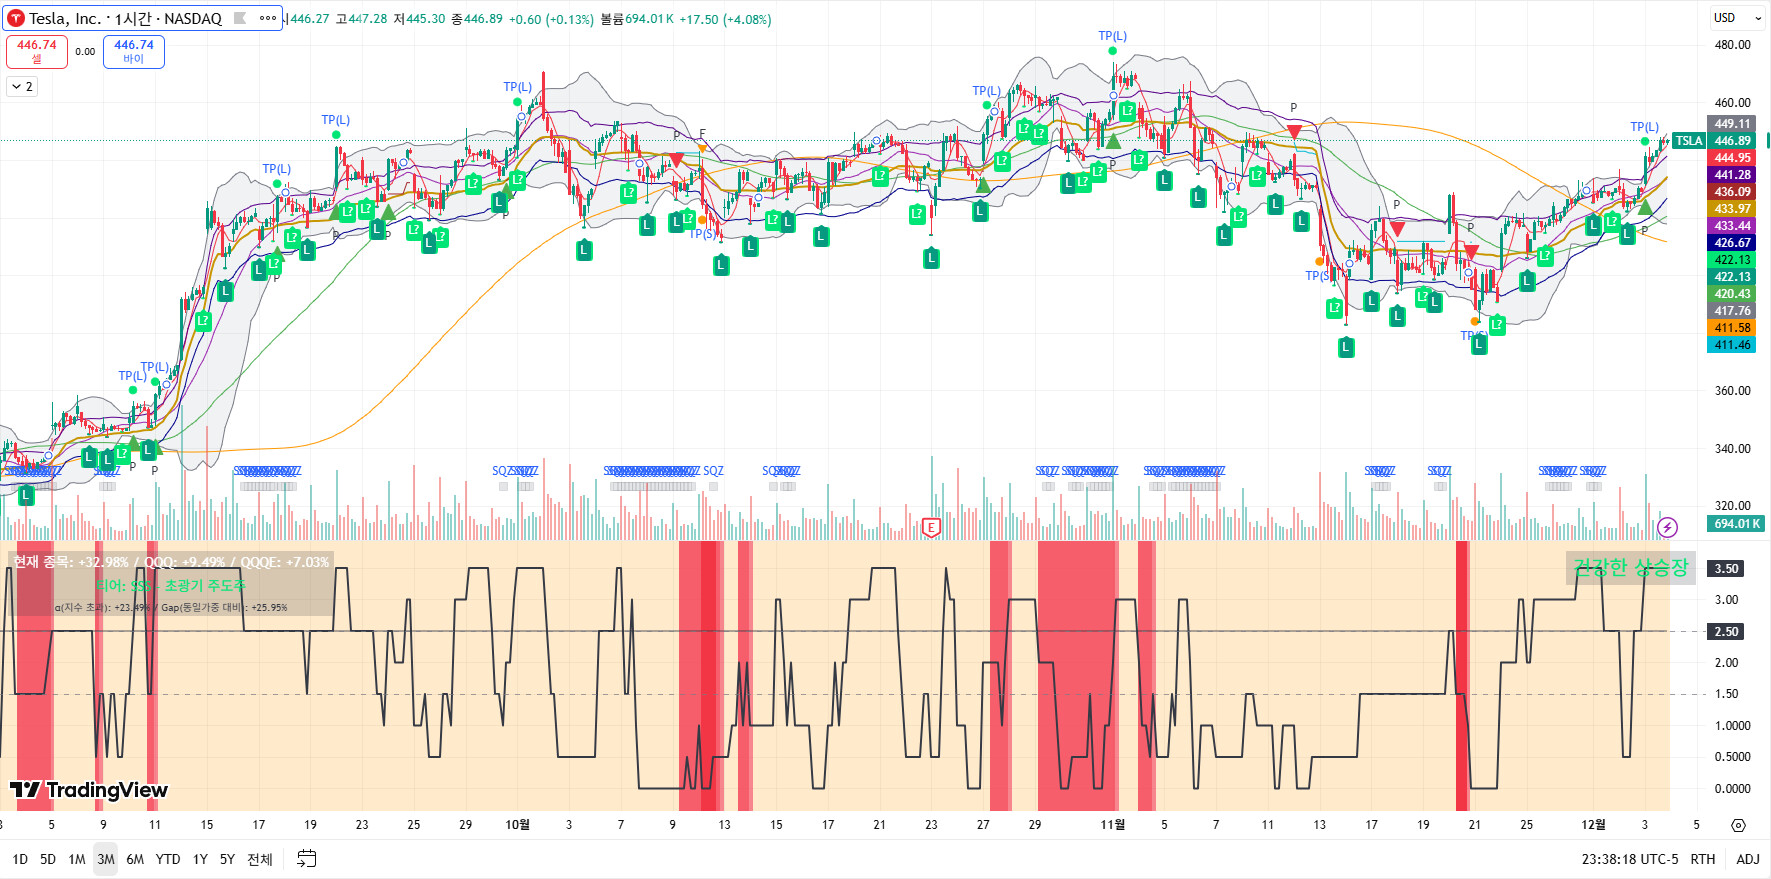Image resolution: width=1771 pixels, height=879 pixels.
Task: Click the flag icon next to NASDAQ
Action: click(240, 18)
